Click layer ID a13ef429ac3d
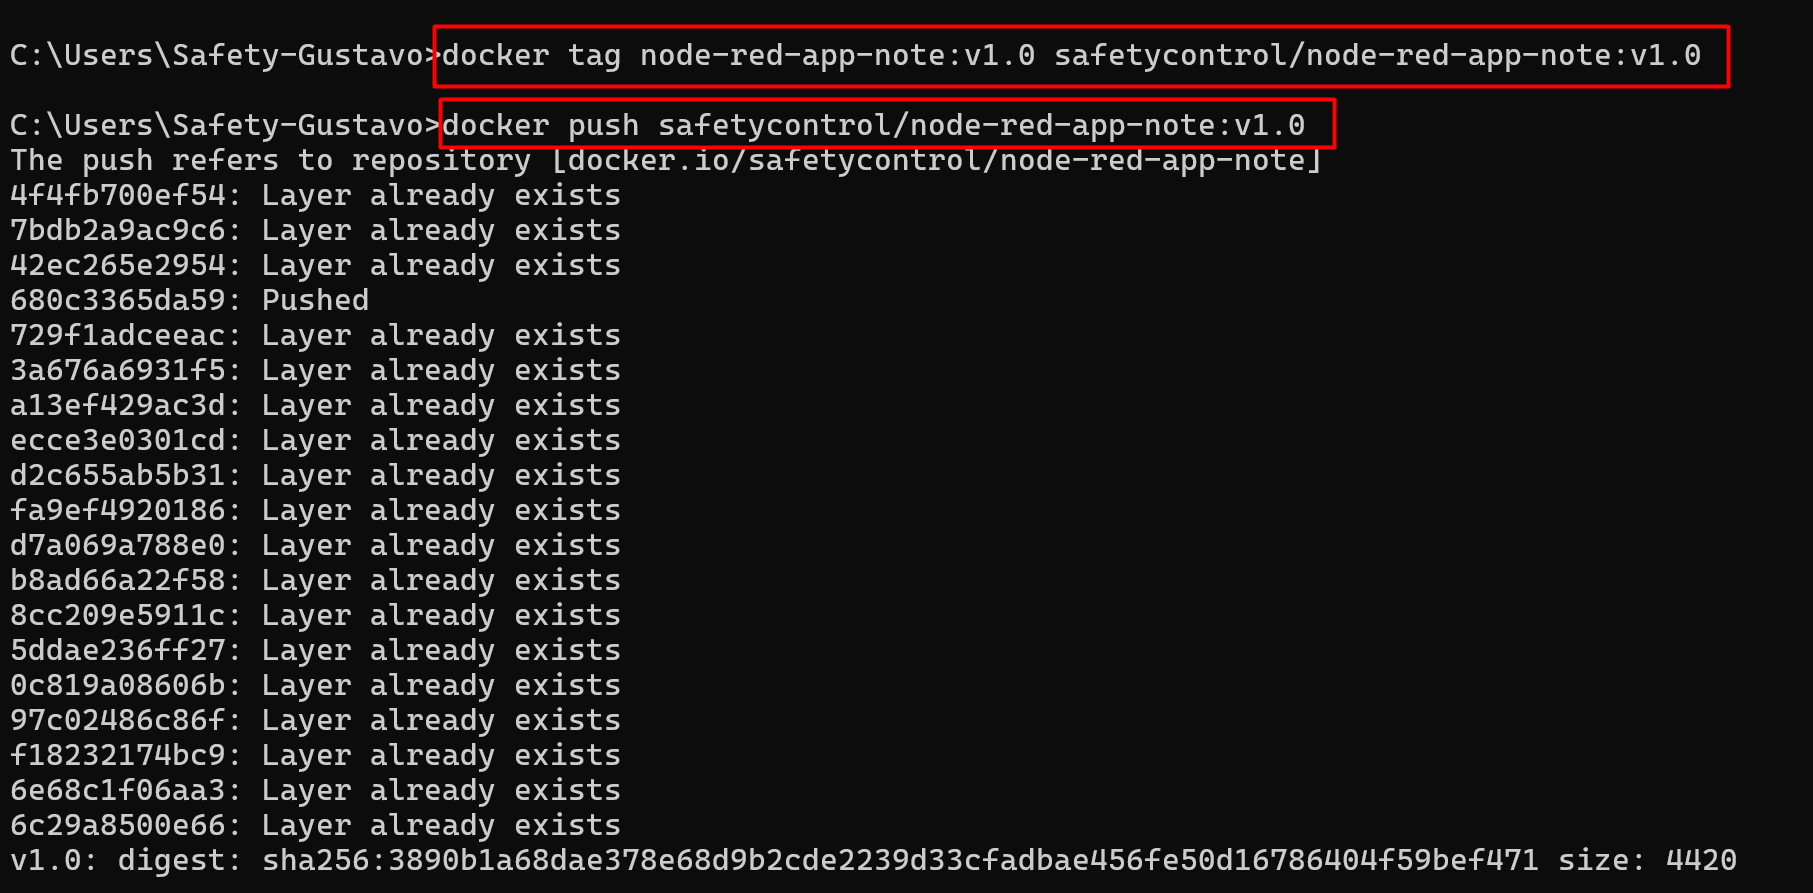 click(118, 405)
